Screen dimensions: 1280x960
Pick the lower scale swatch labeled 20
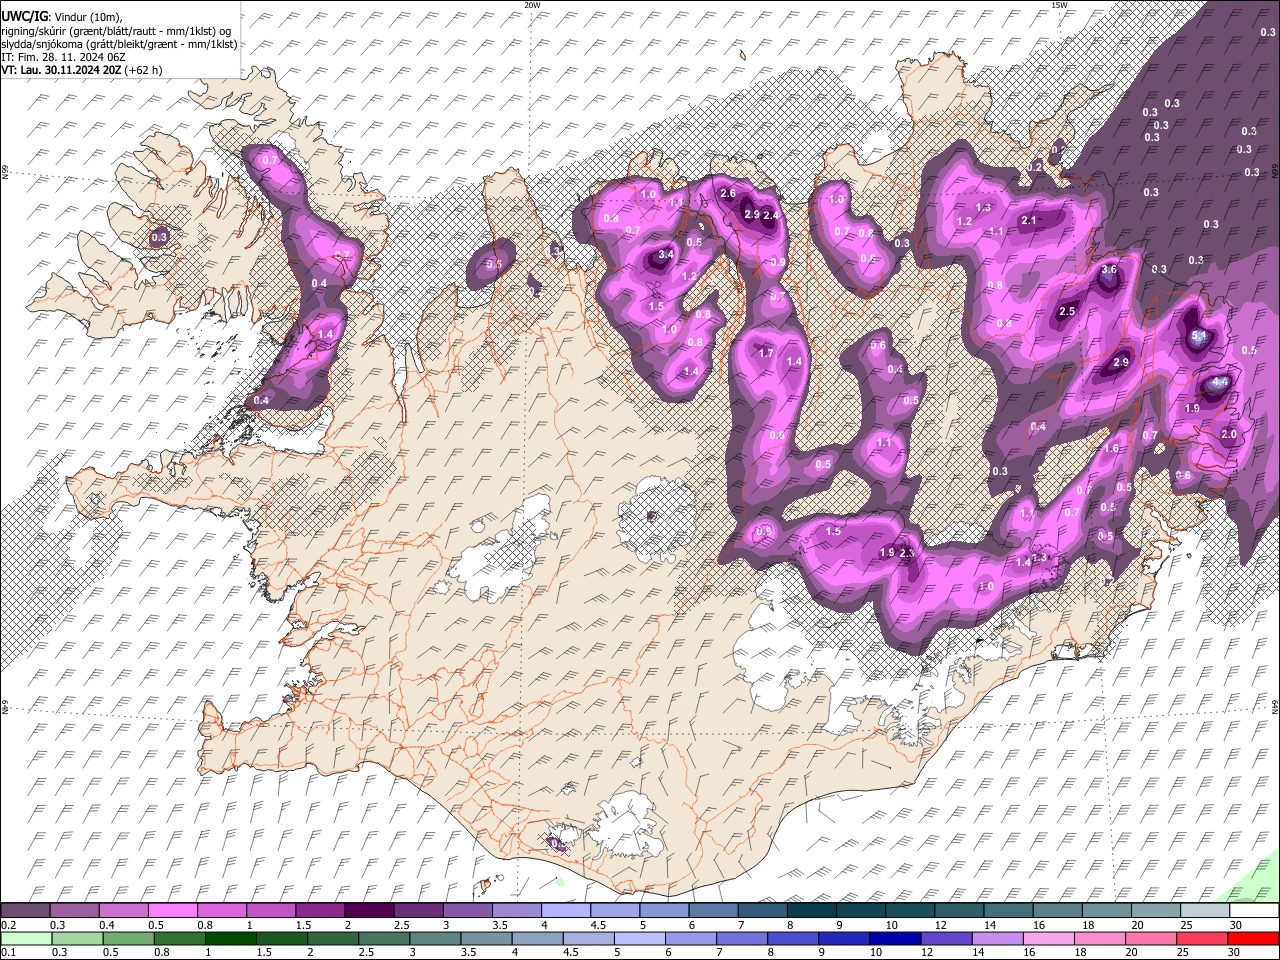tap(1151, 938)
